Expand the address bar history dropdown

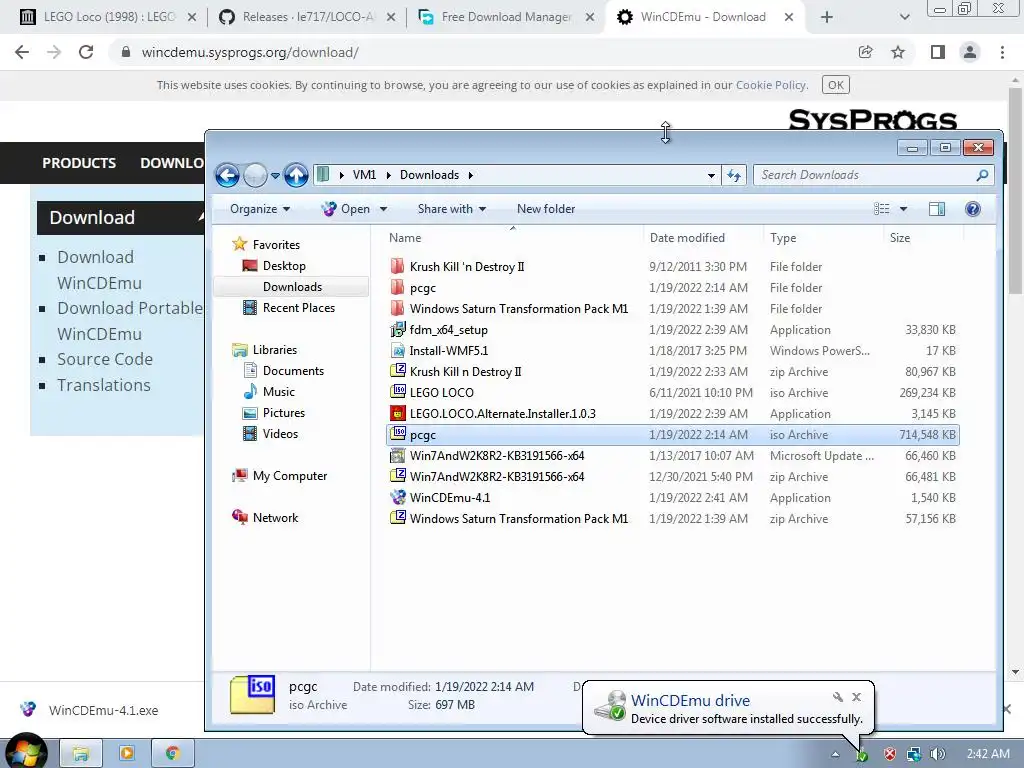coord(711,175)
